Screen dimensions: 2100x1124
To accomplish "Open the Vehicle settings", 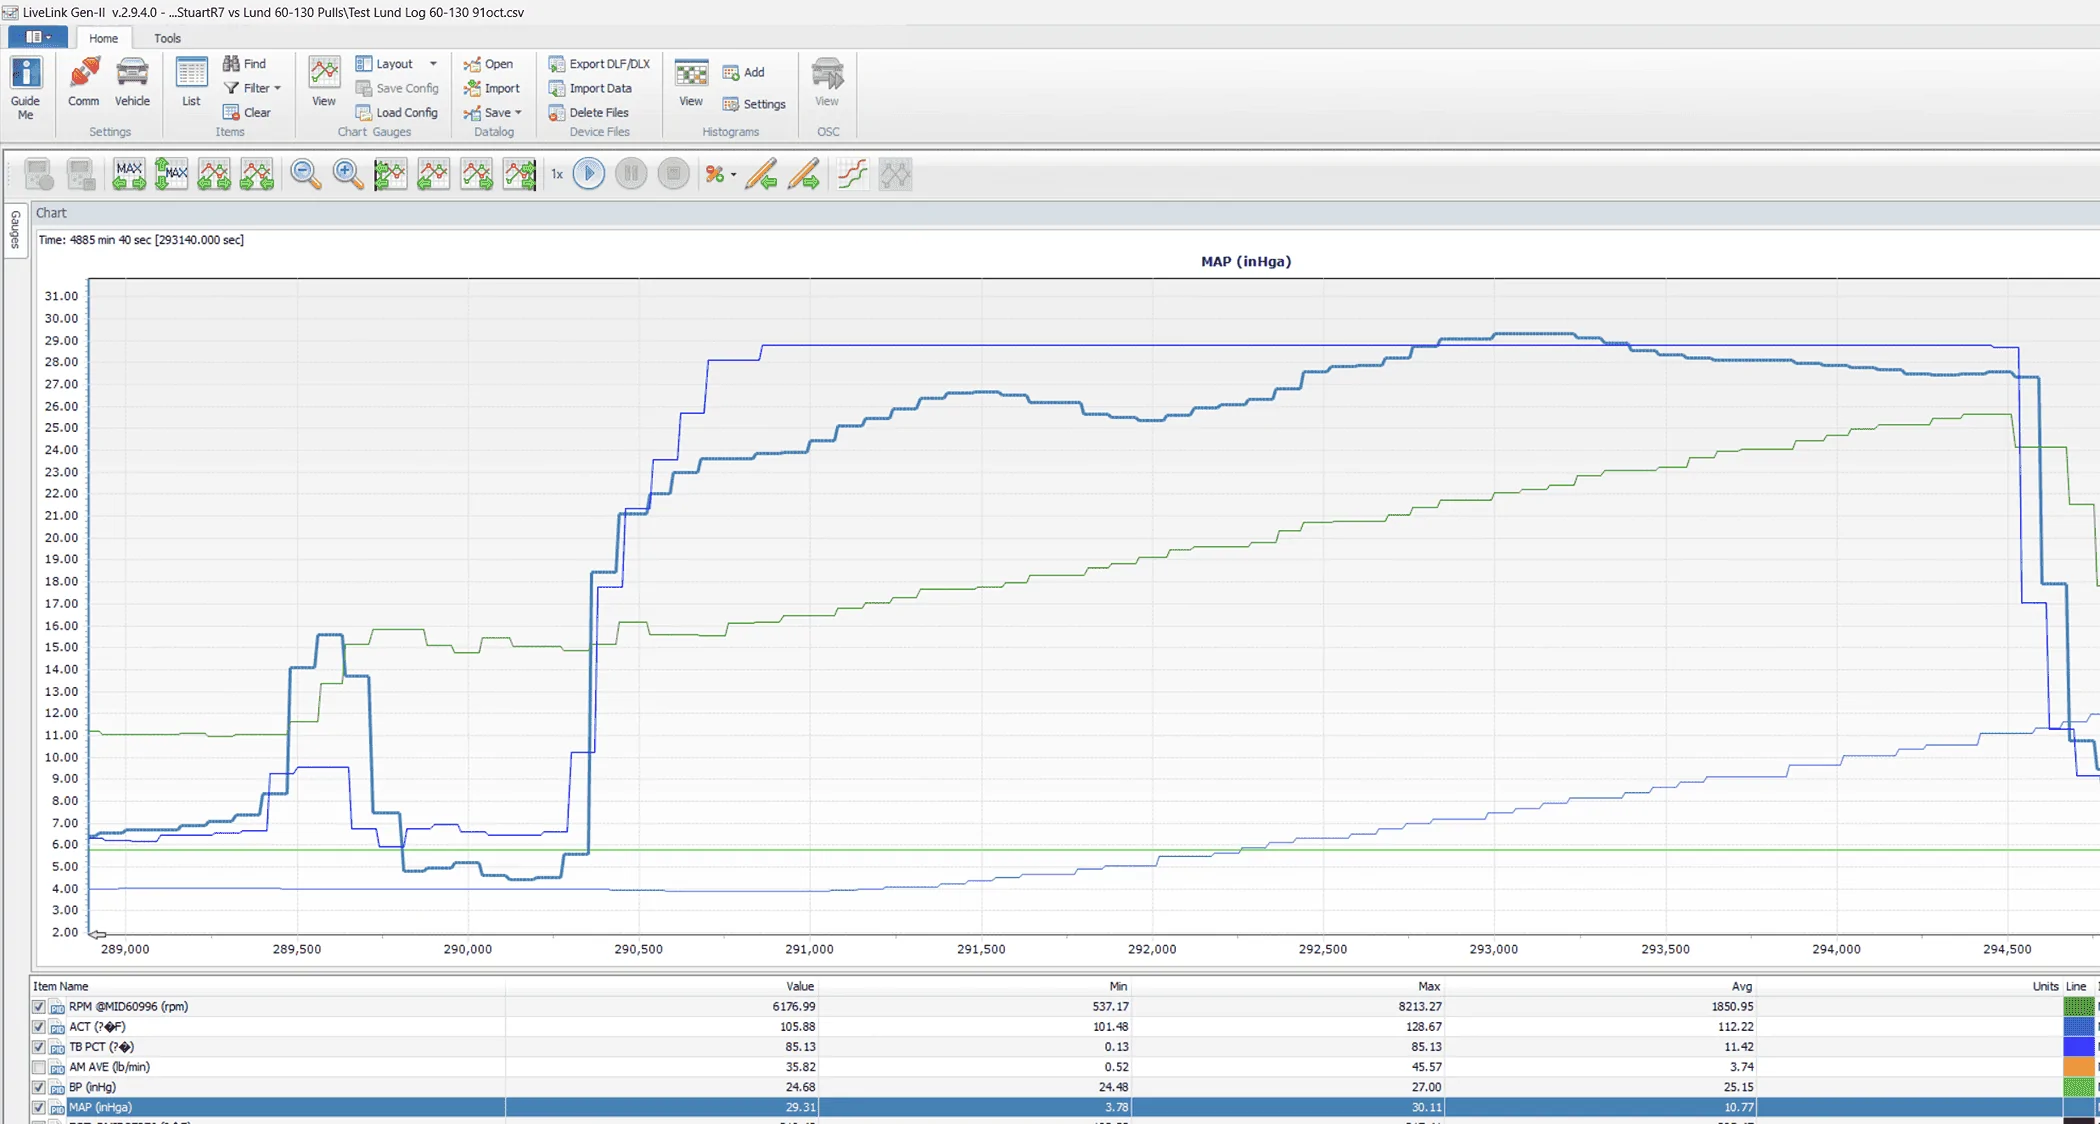I will [132, 82].
